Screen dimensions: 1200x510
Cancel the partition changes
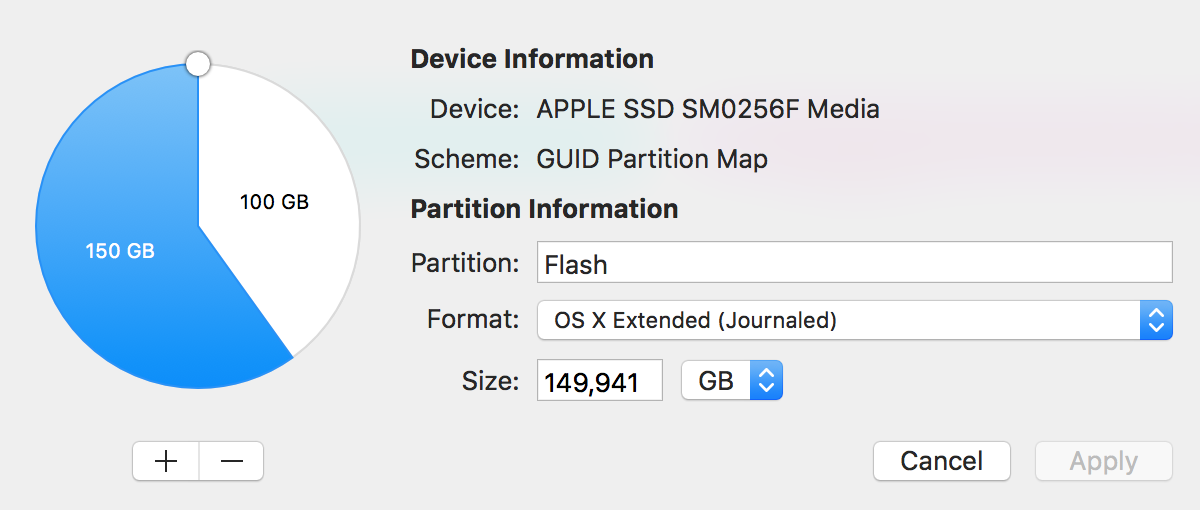(x=942, y=461)
